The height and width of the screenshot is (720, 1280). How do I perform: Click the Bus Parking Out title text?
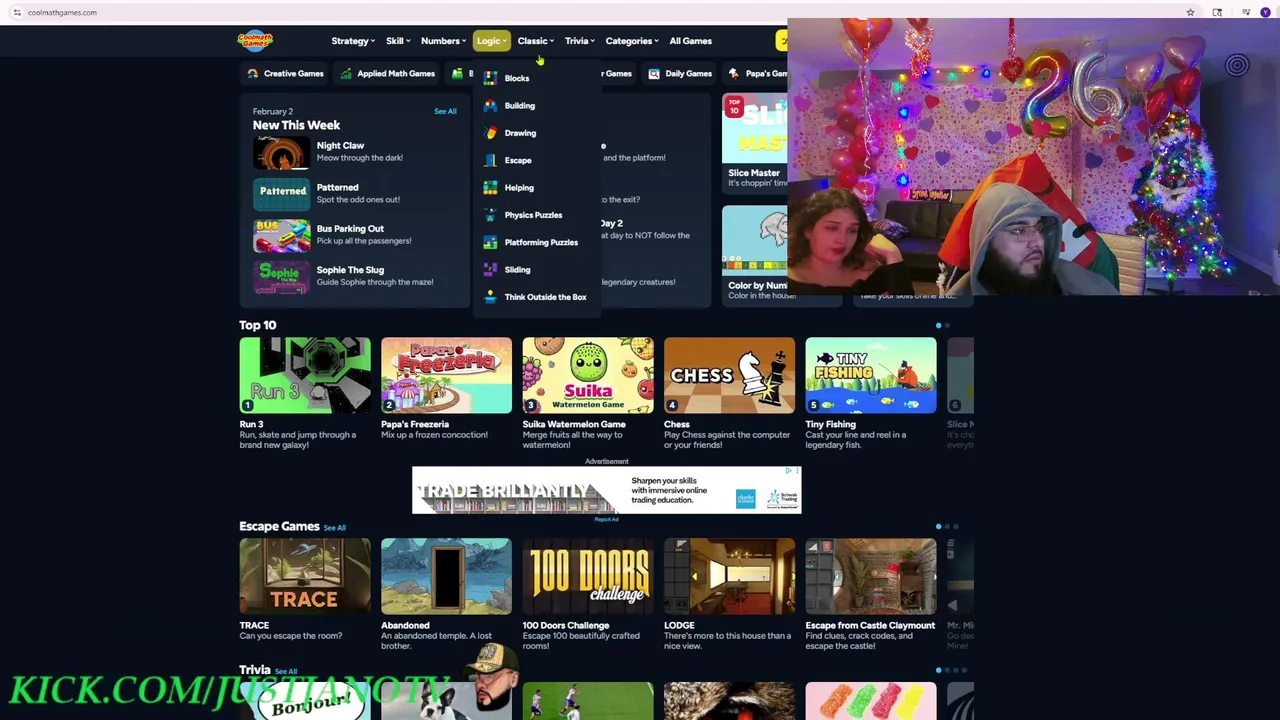coord(350,229)
